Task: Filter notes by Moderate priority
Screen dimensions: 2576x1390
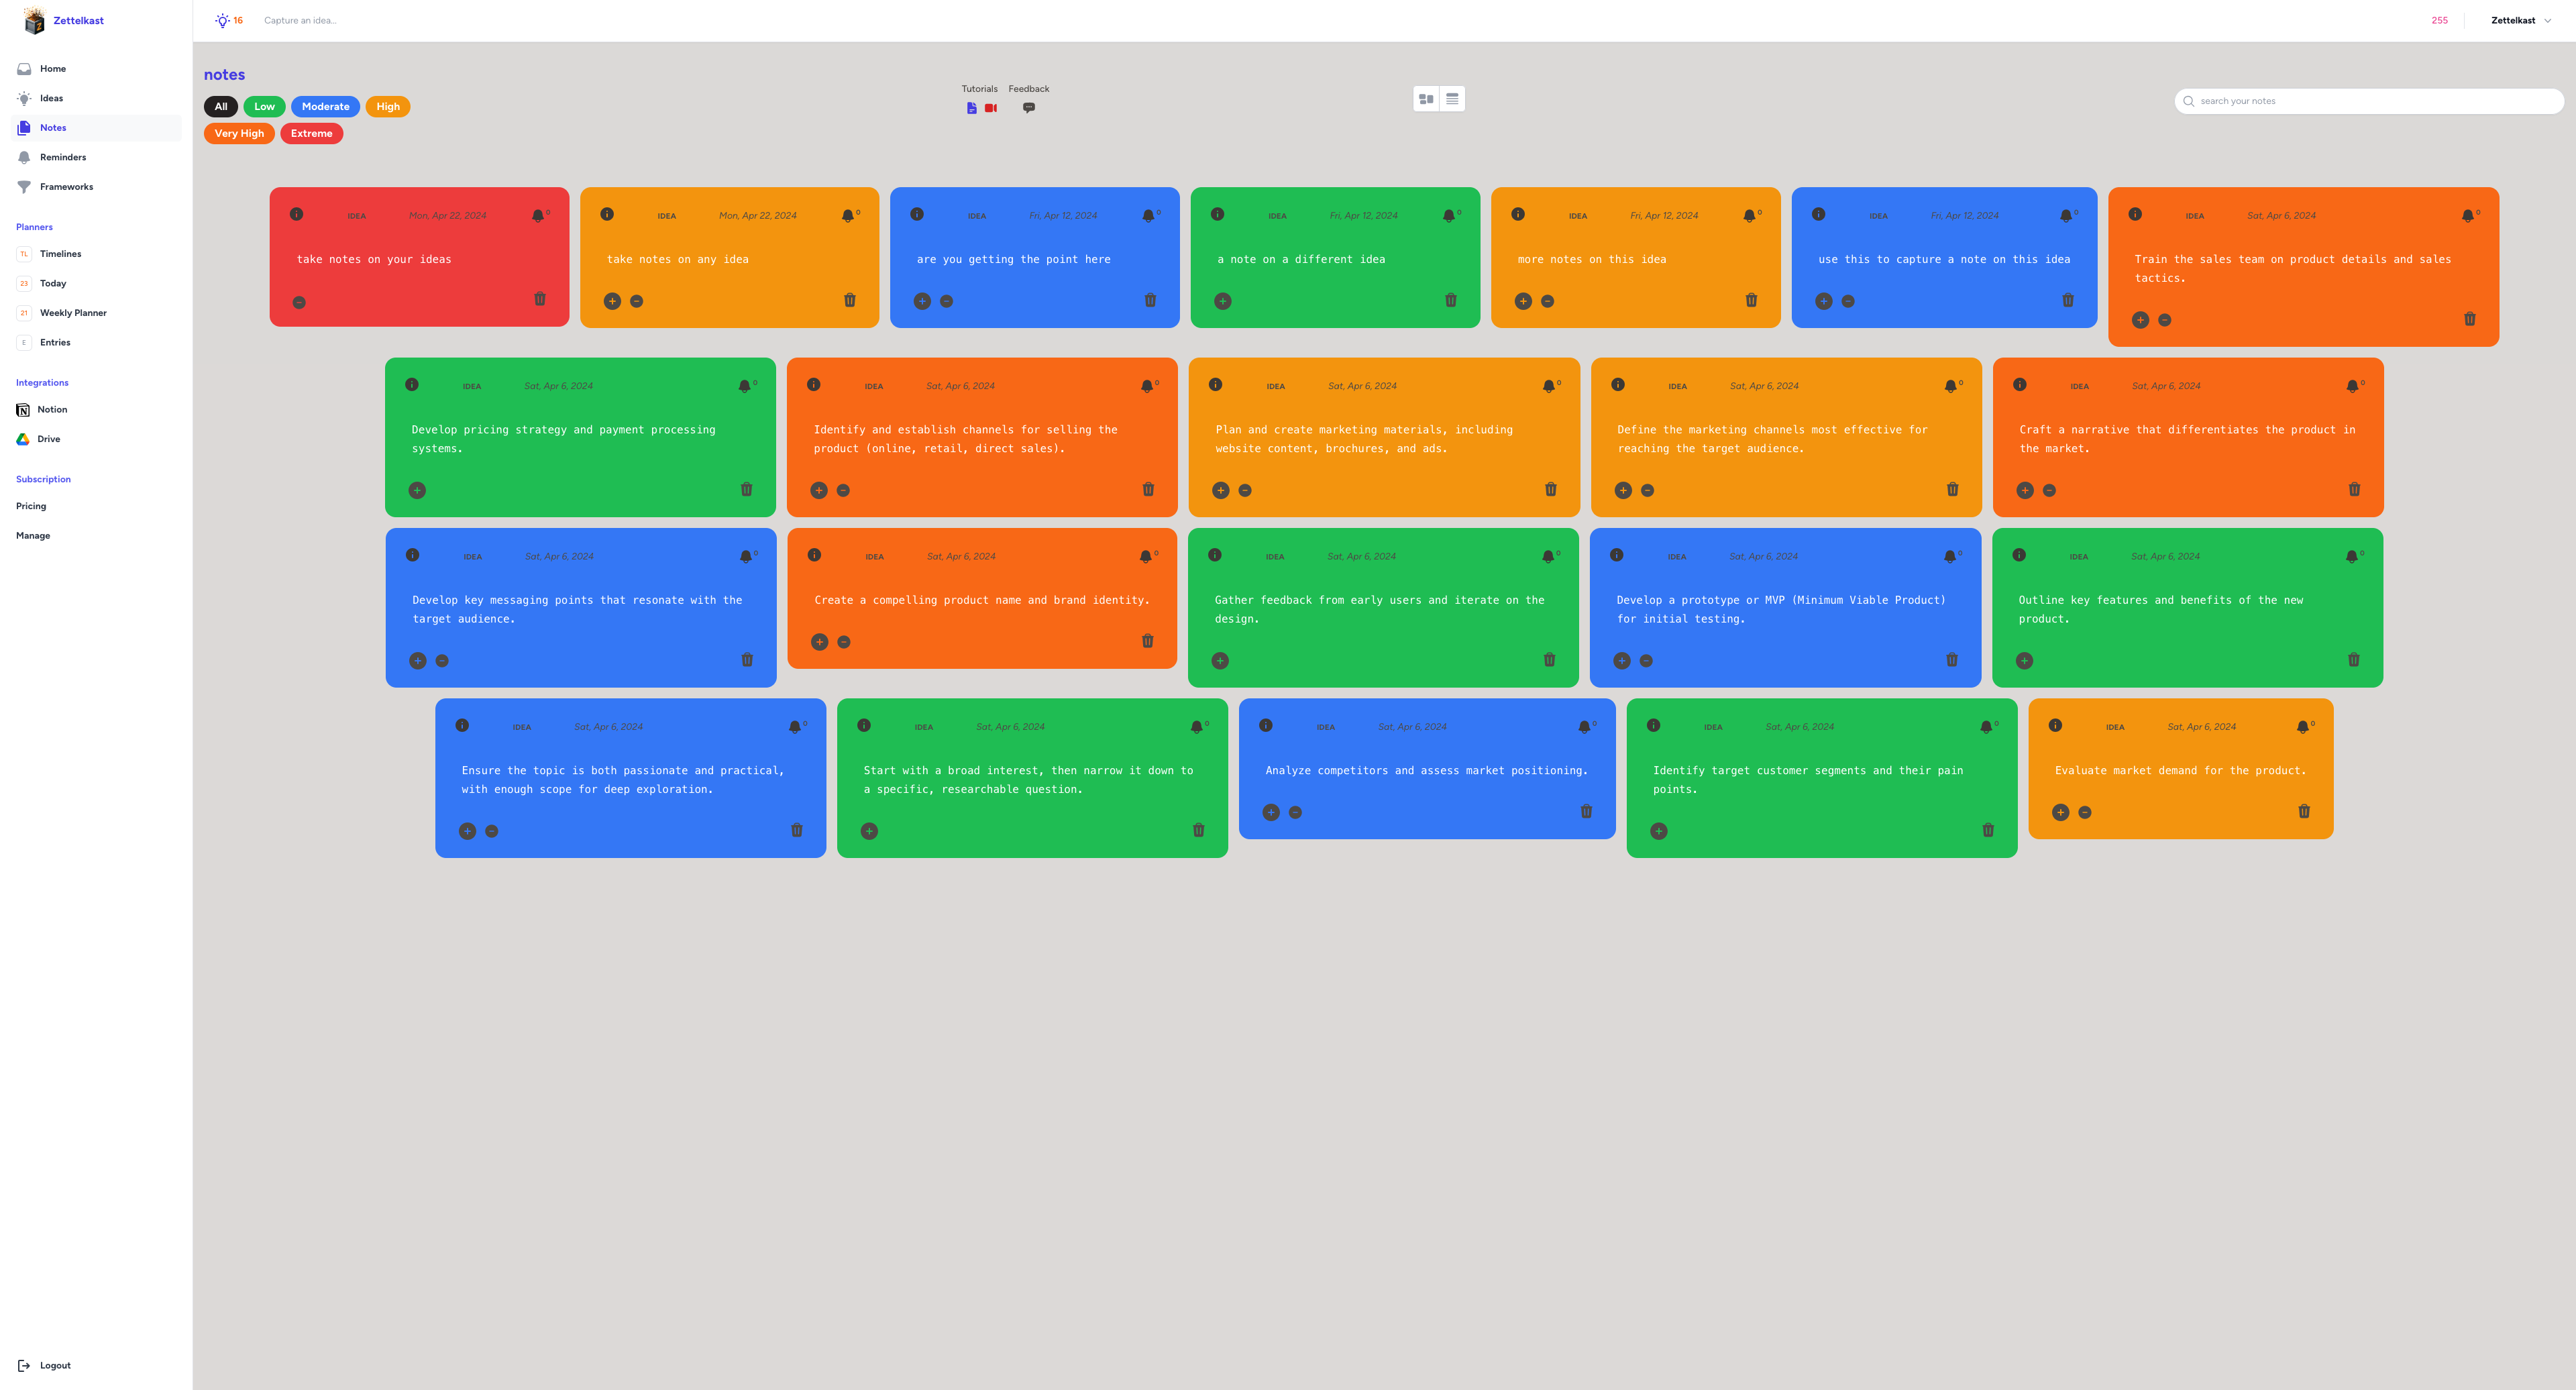Action: point(326,107)
